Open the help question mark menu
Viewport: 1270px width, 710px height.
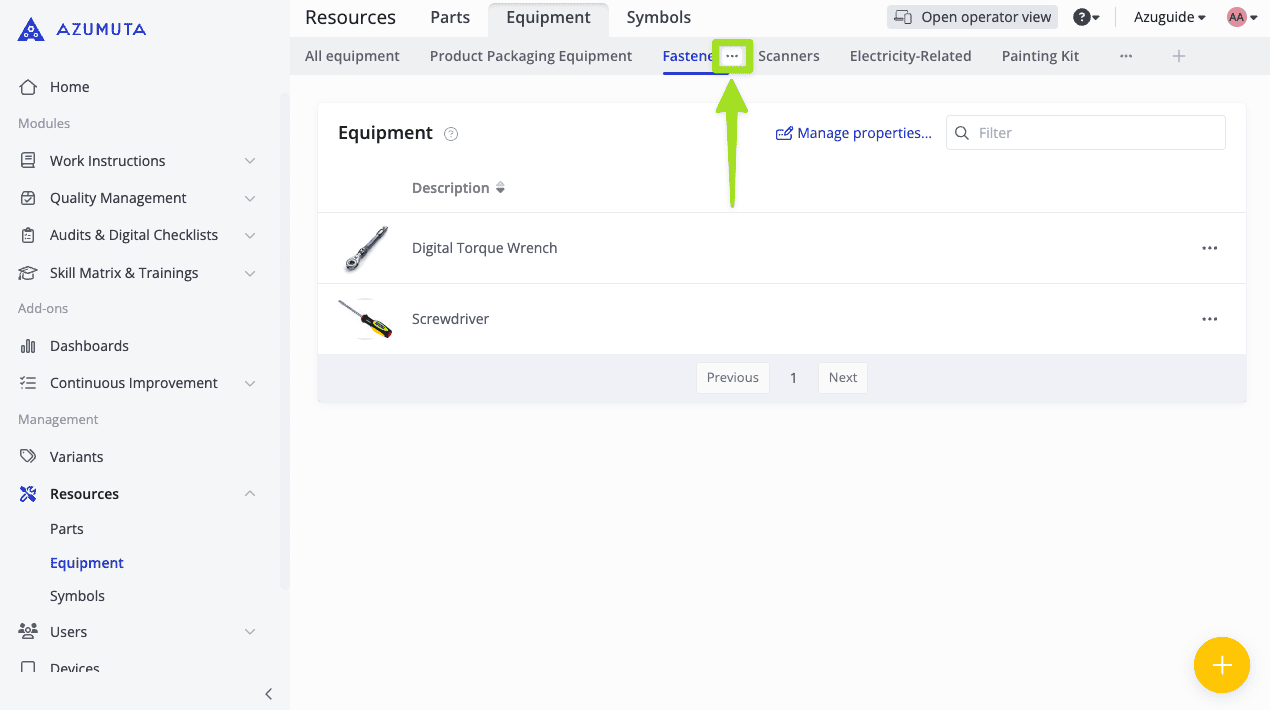1085,17
